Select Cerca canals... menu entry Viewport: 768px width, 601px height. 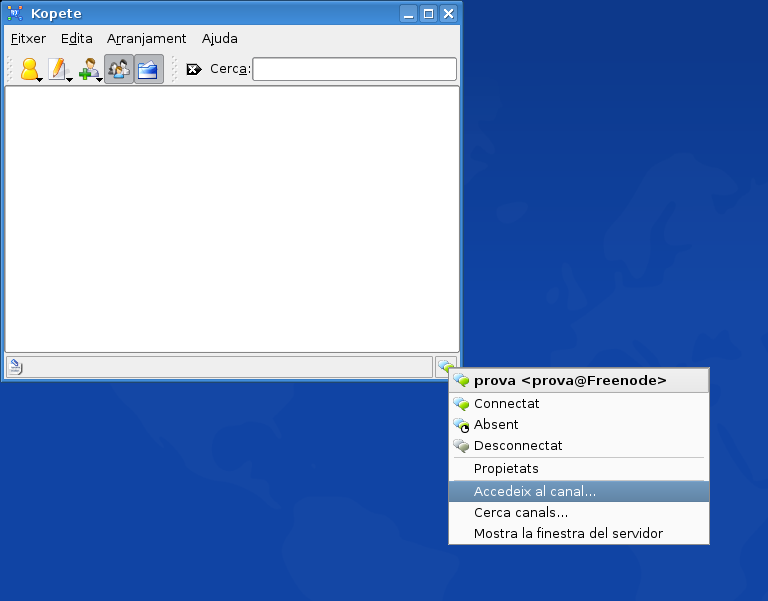(579, 512)
